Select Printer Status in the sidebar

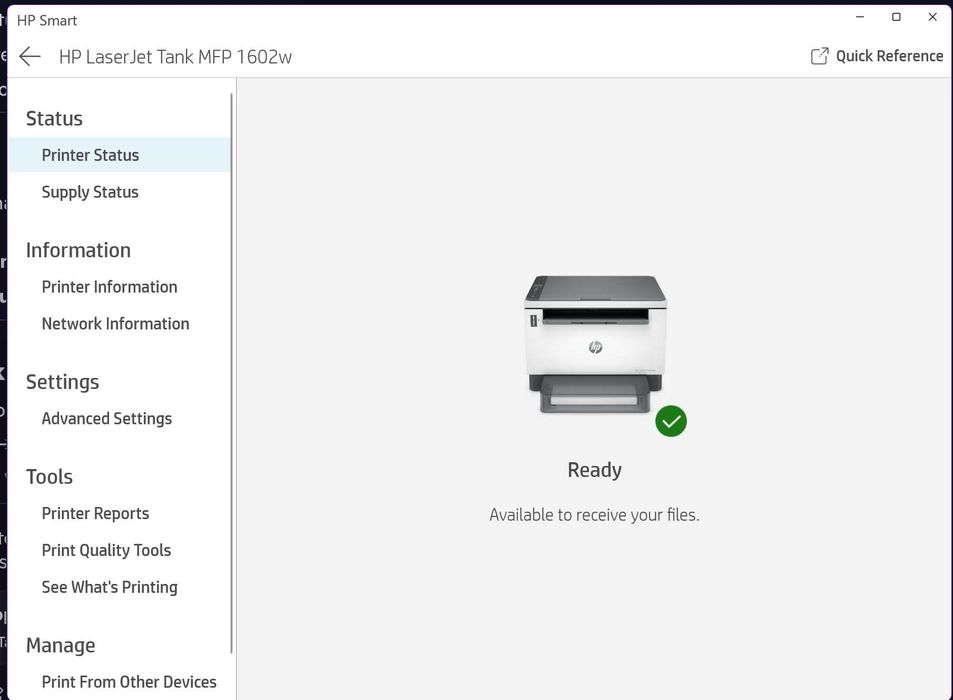[x=119, y=155]
